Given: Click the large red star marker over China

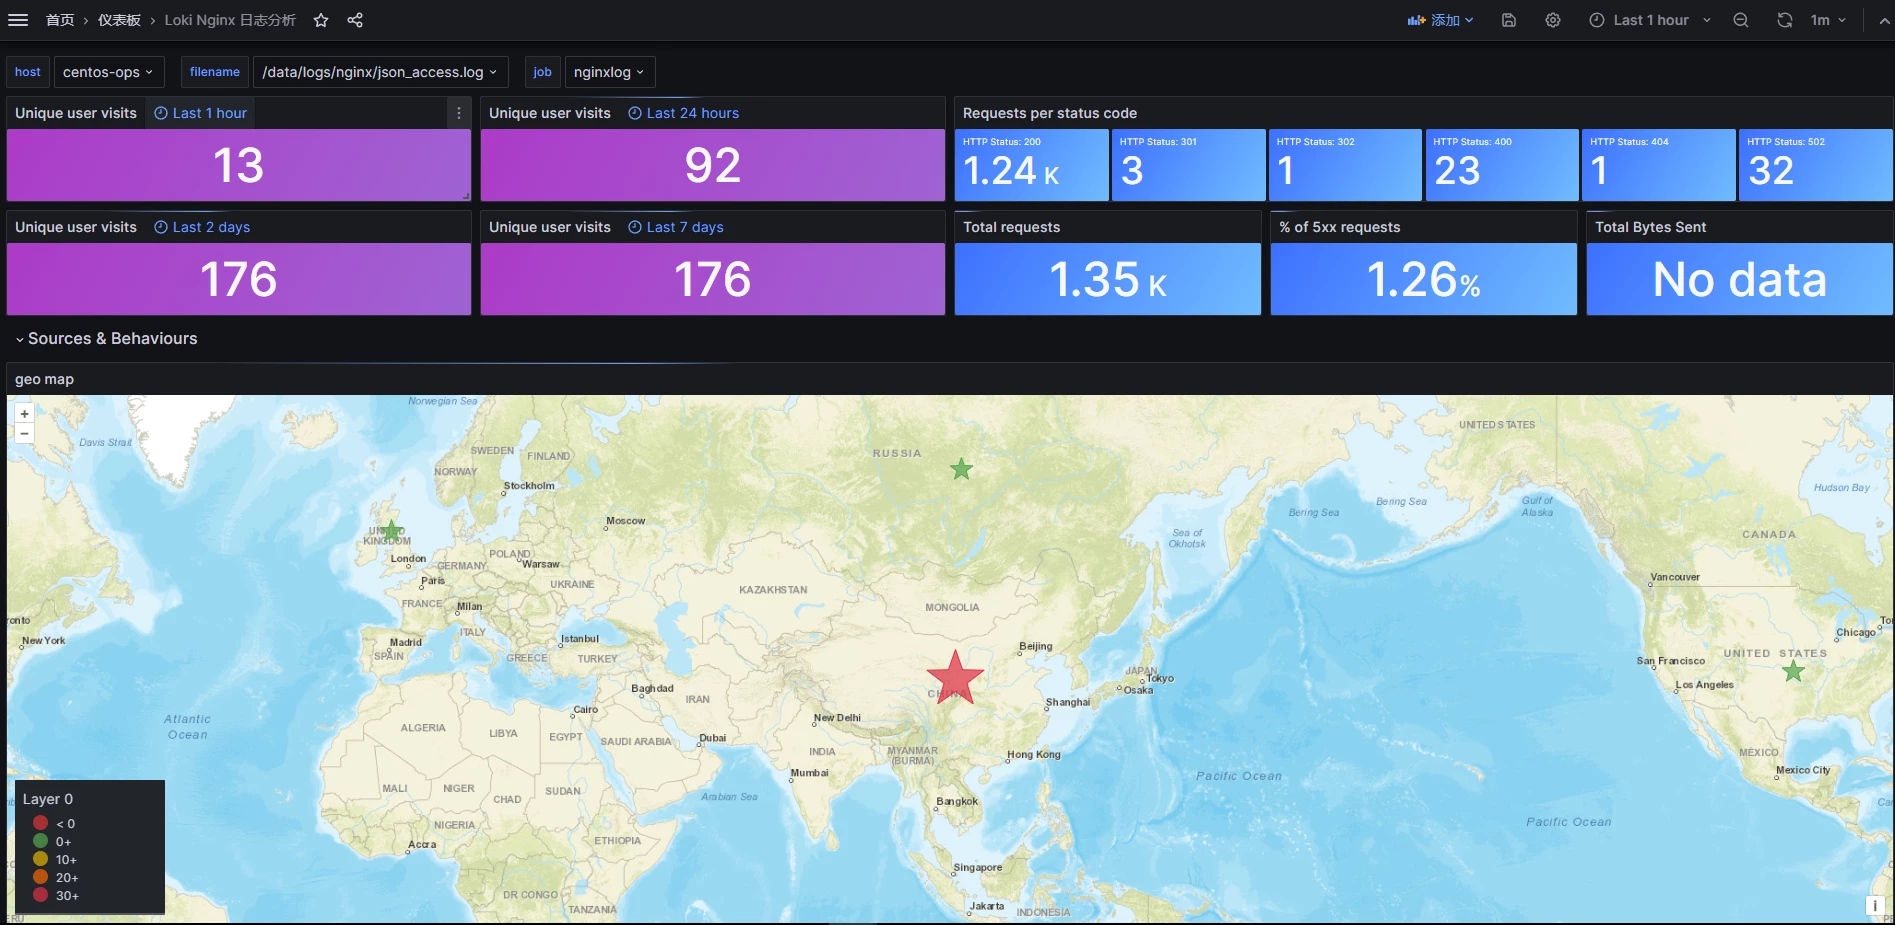Looking at the screenshot, I should pos(955,678).
